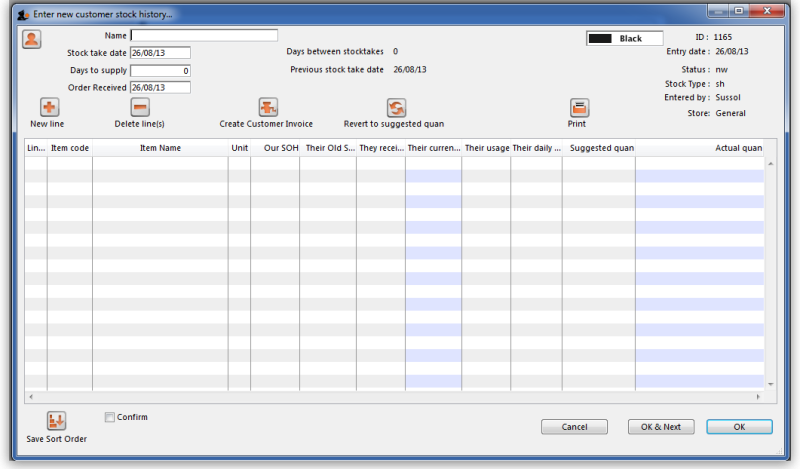Click the Actual quan column header

(699, 148)
